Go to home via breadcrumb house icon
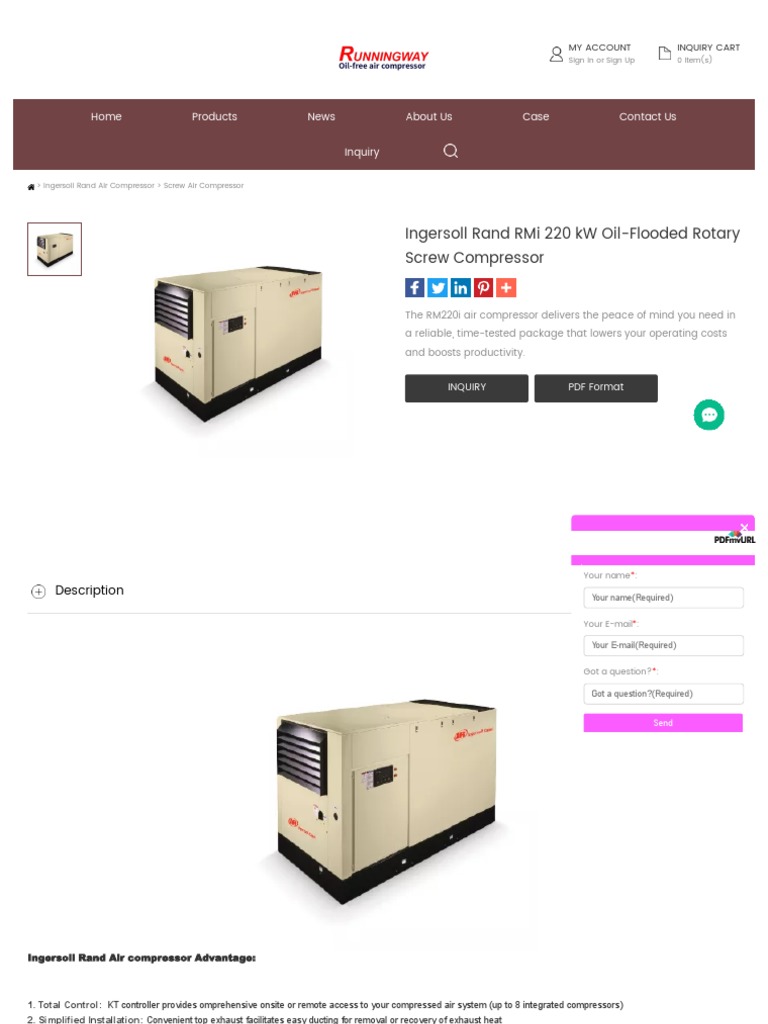The height and width of the screenshot is (1024, 768). pyautogui.click(x=31, y=187)
